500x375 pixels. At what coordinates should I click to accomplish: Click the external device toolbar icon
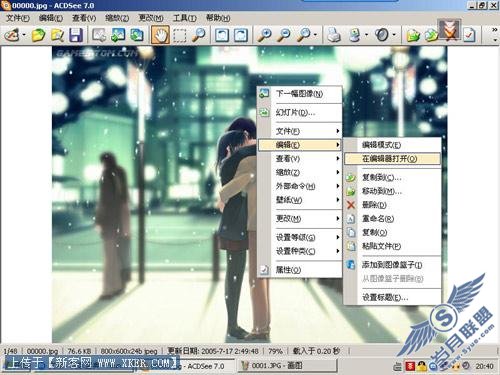pos(355,35)
